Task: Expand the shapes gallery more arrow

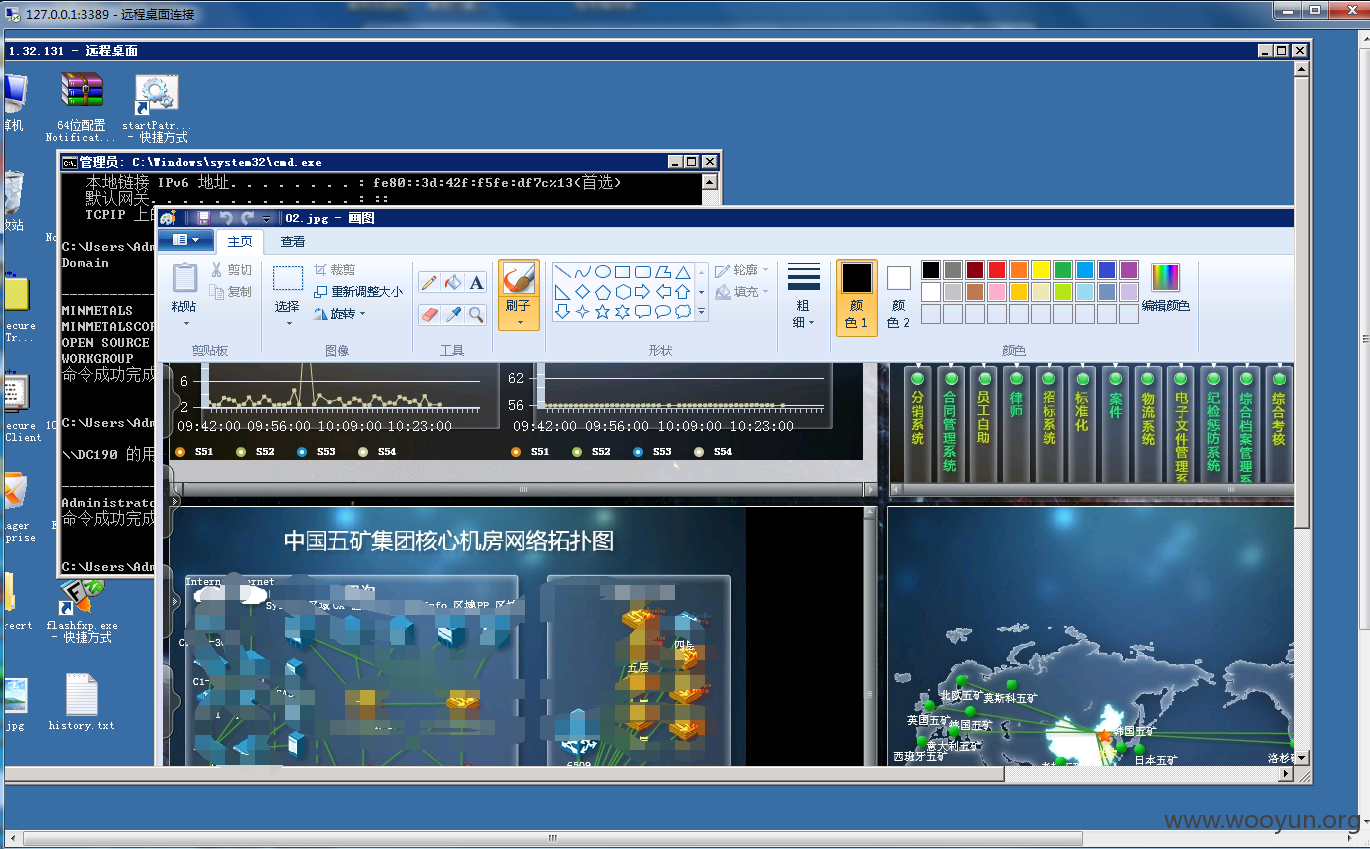Action: (702, 312)
